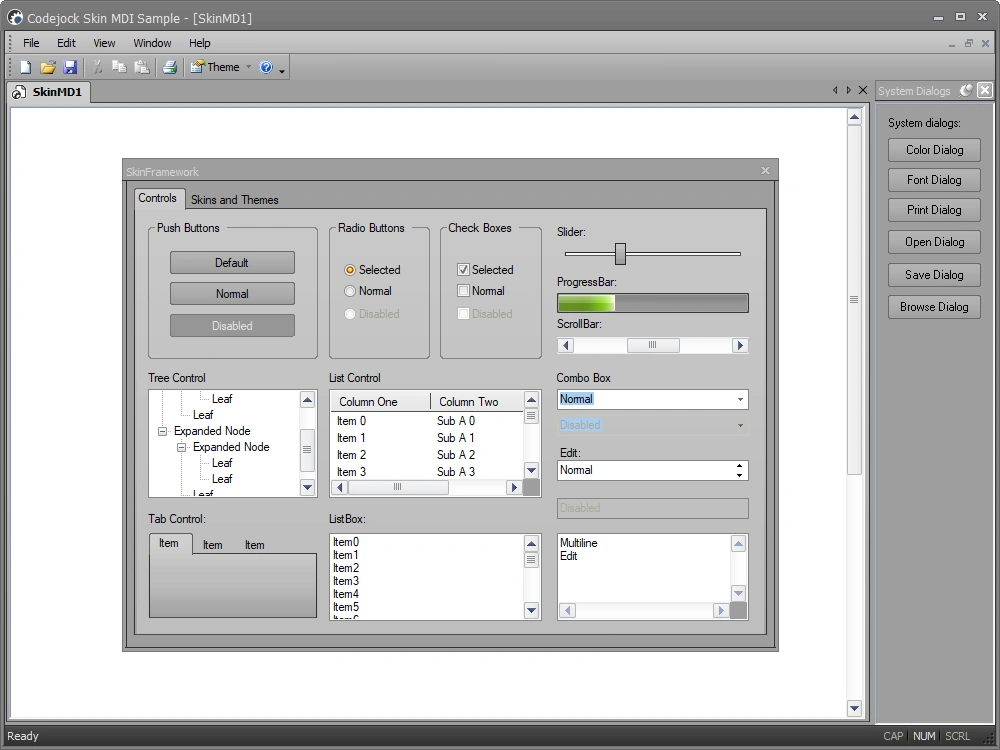Open toolbar options arrow next to Help
The image size is (1000, 750).
pyautogui.click(x=282, y=69)
